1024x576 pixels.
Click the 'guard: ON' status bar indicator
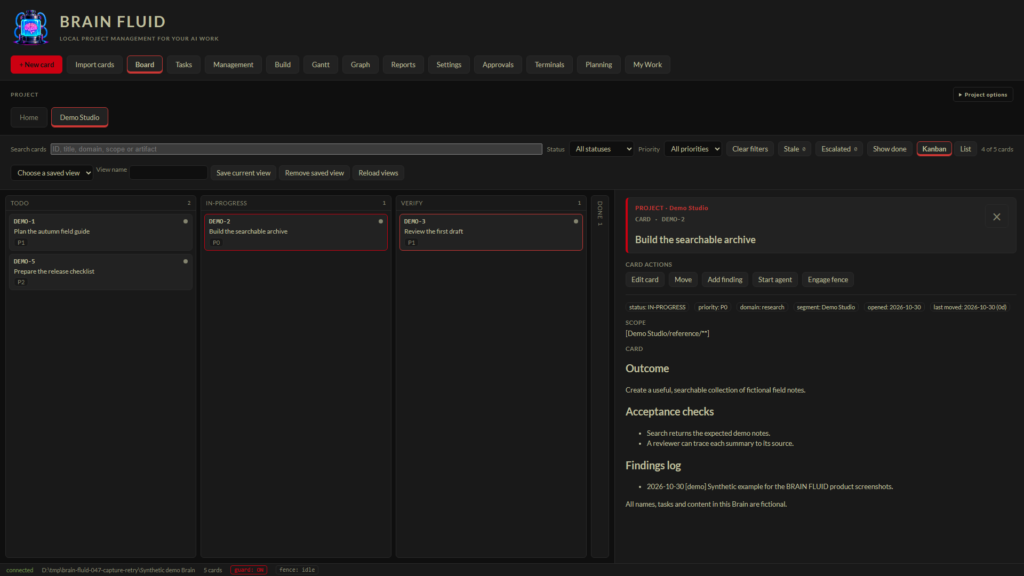(x=249, y=570)
